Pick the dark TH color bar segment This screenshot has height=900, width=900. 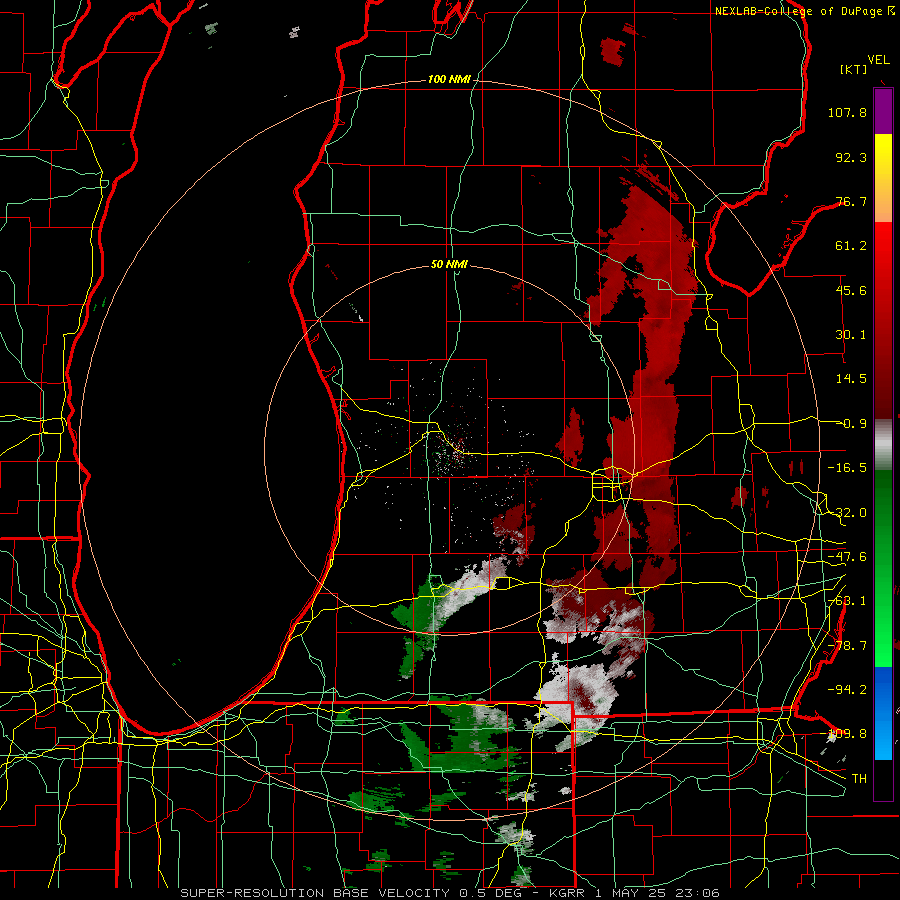click(883, 779)
